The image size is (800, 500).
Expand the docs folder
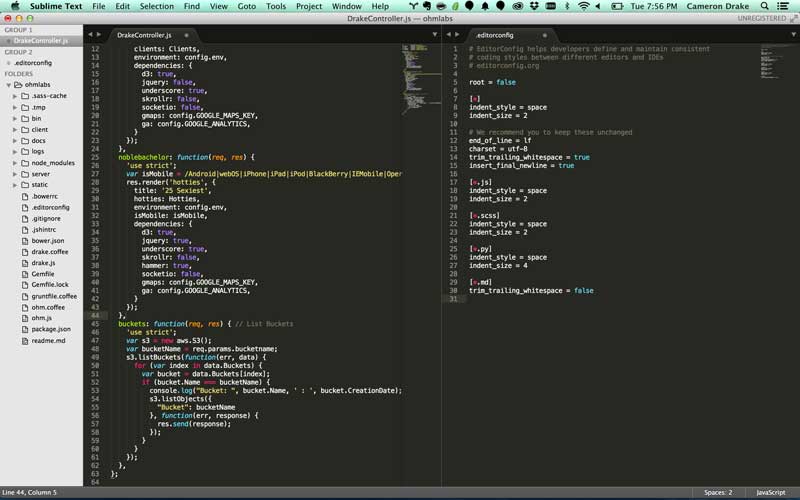(x=15, y=141)
